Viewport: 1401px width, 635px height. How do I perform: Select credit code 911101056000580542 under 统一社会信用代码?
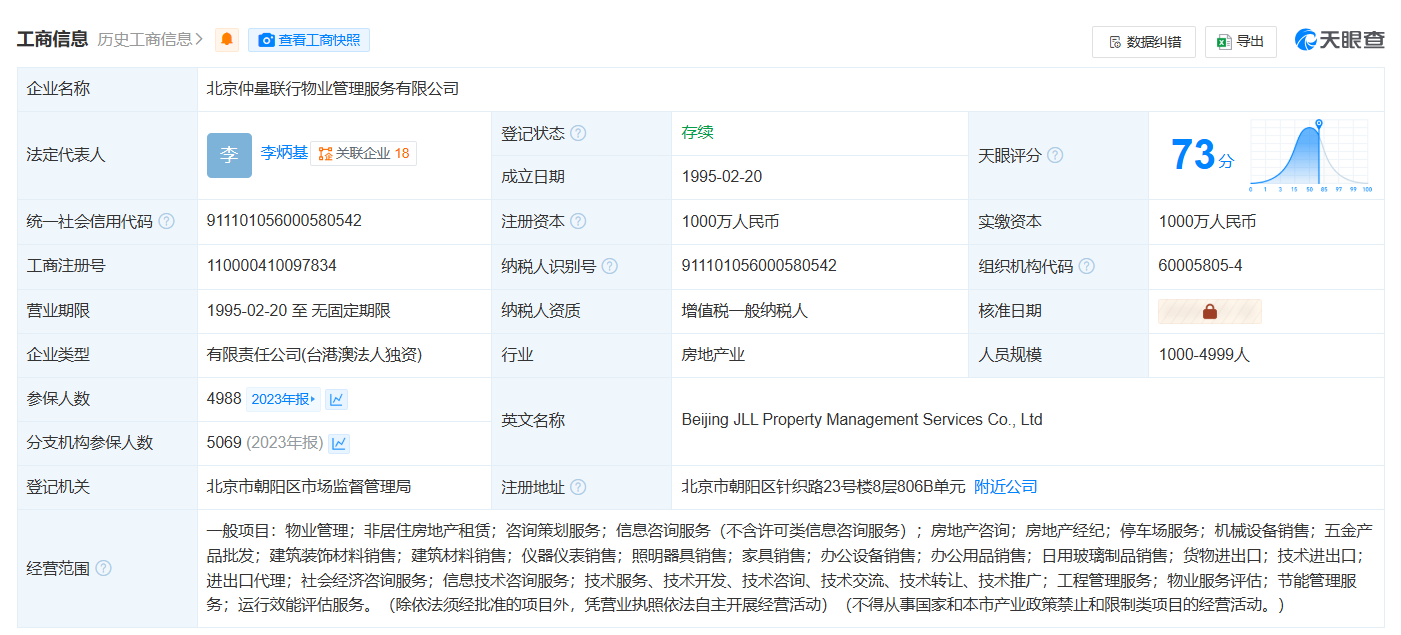coord(284,221)
